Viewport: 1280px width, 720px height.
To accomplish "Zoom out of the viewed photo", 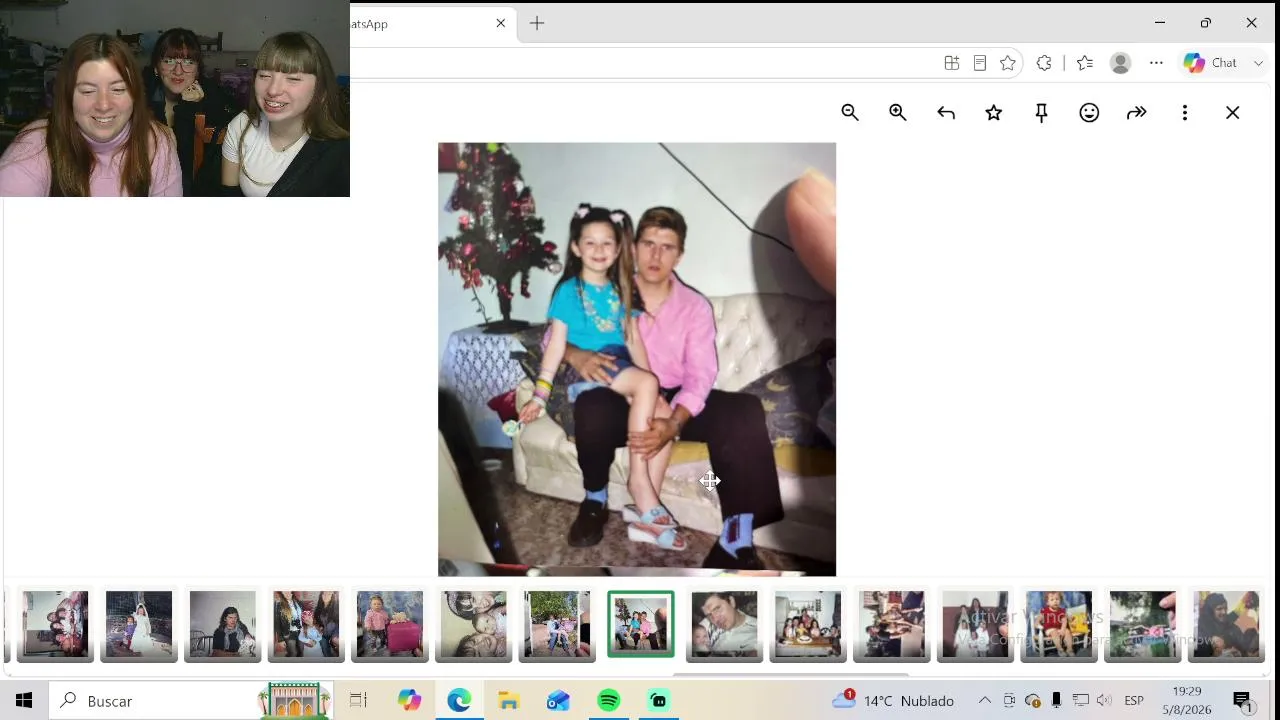I will pyautogui.click(x=850, y=113).
